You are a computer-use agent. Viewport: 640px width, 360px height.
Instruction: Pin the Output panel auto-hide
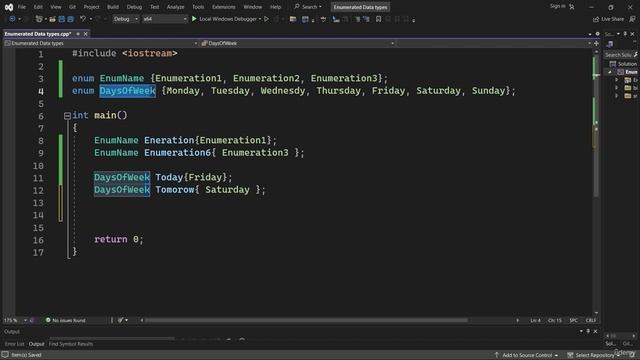tap(588, 331)
